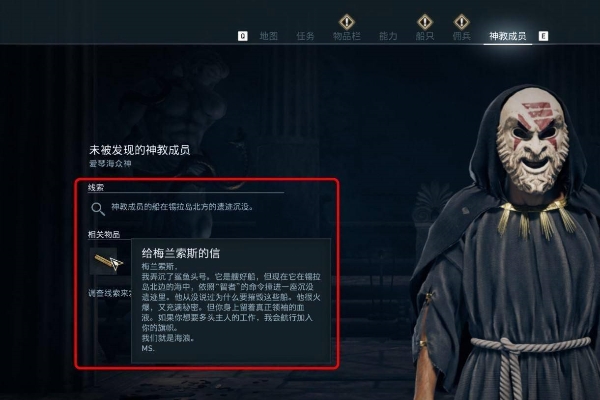Click the 给梅兰索斯的信 tooltip title
The image size is (600, 400).
[181, 253]
